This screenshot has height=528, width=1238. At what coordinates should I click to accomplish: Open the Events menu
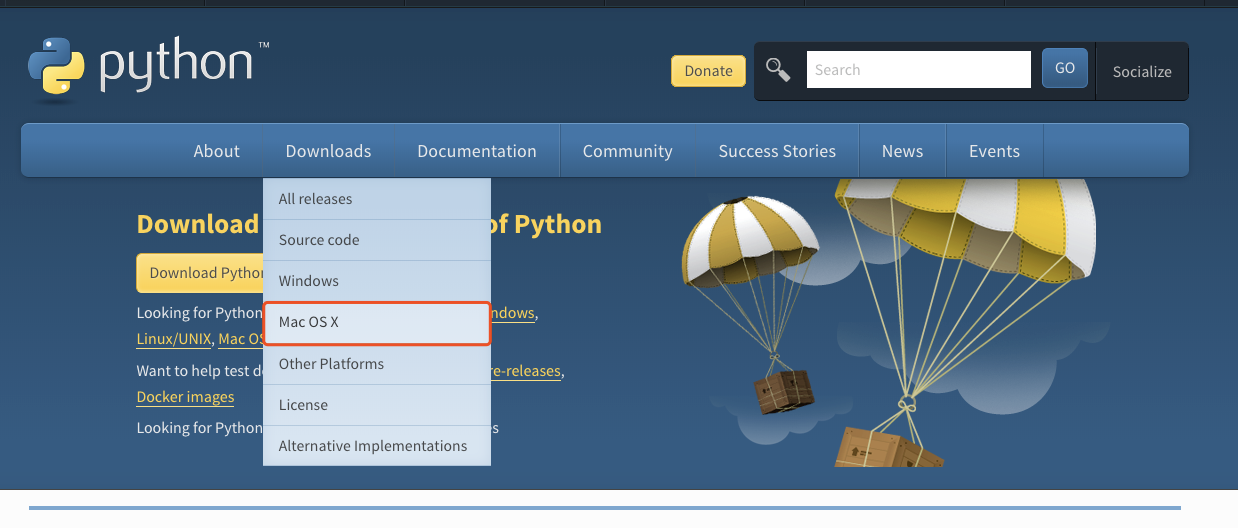[x=994, y=151]
